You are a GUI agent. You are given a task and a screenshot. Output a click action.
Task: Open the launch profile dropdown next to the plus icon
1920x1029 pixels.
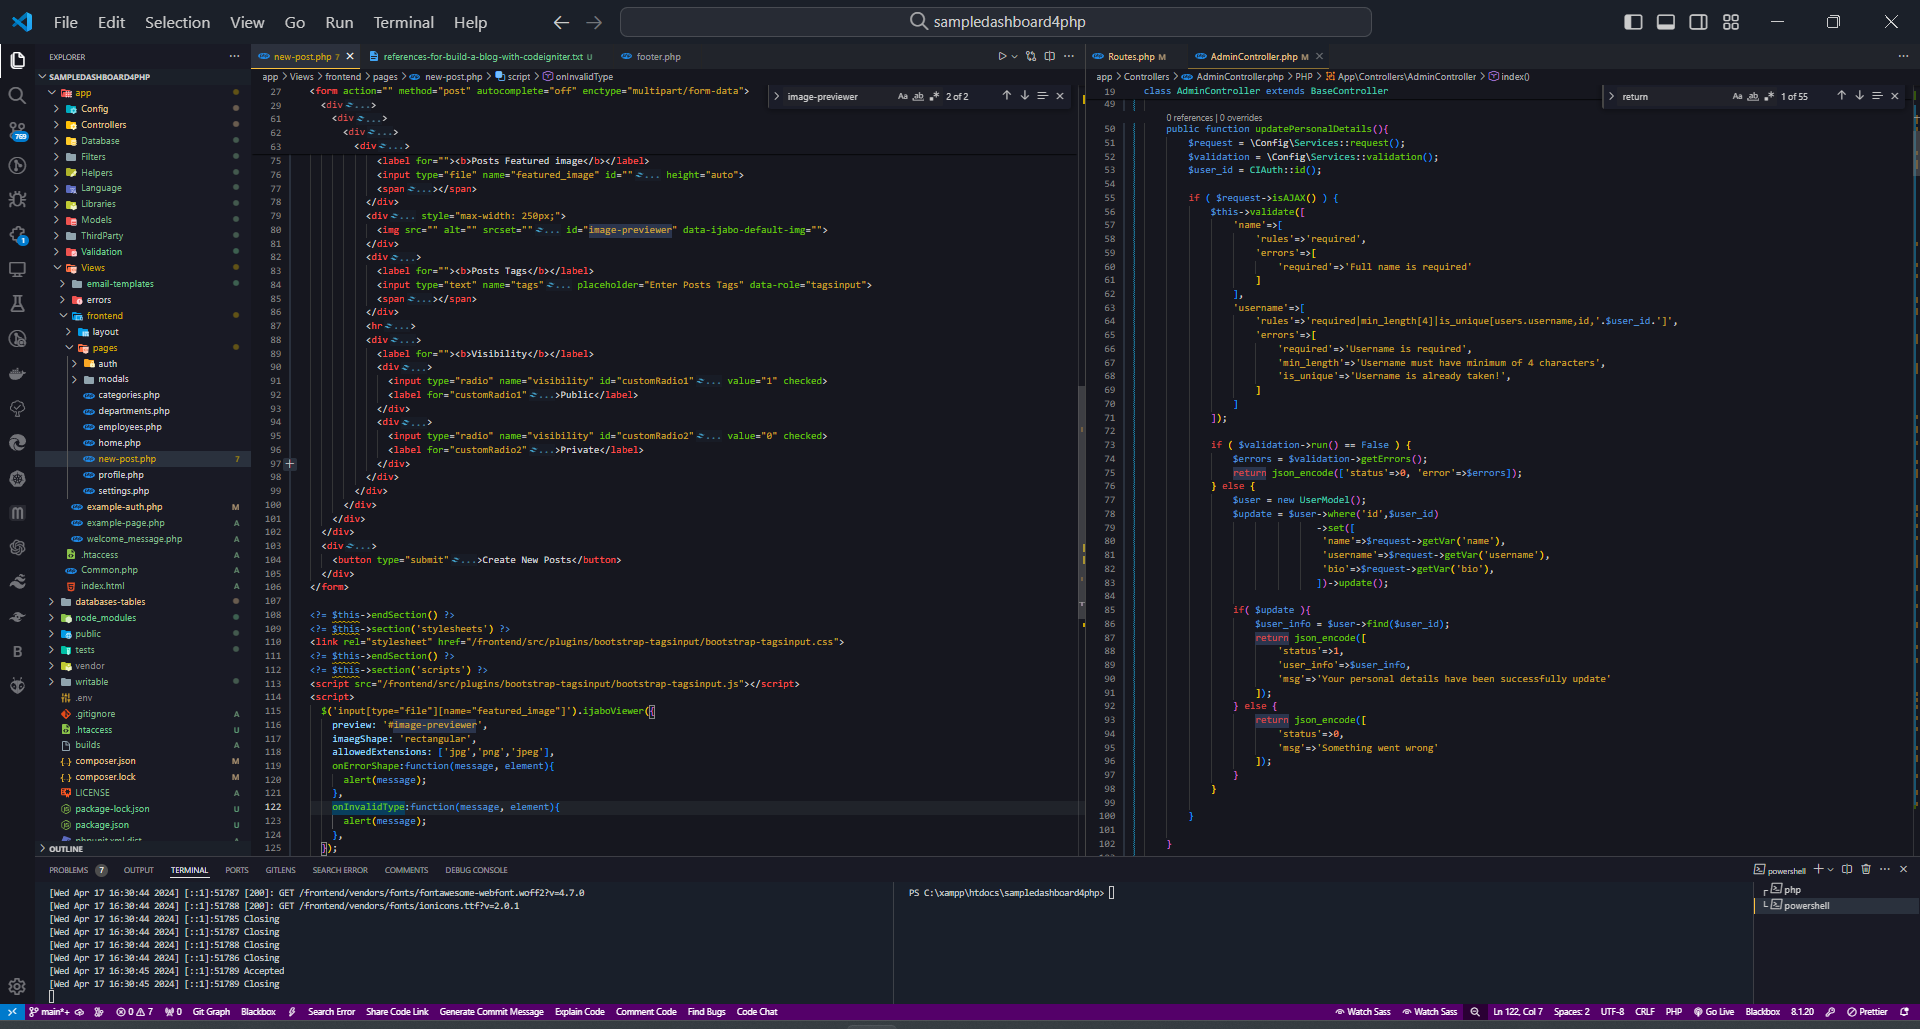coord(1830,869)
